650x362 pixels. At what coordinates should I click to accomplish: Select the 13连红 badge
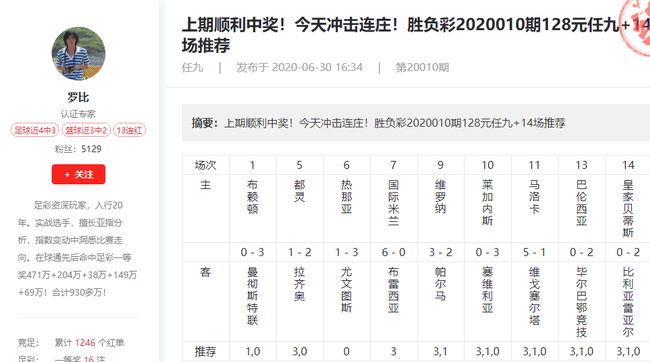(129, 130)
